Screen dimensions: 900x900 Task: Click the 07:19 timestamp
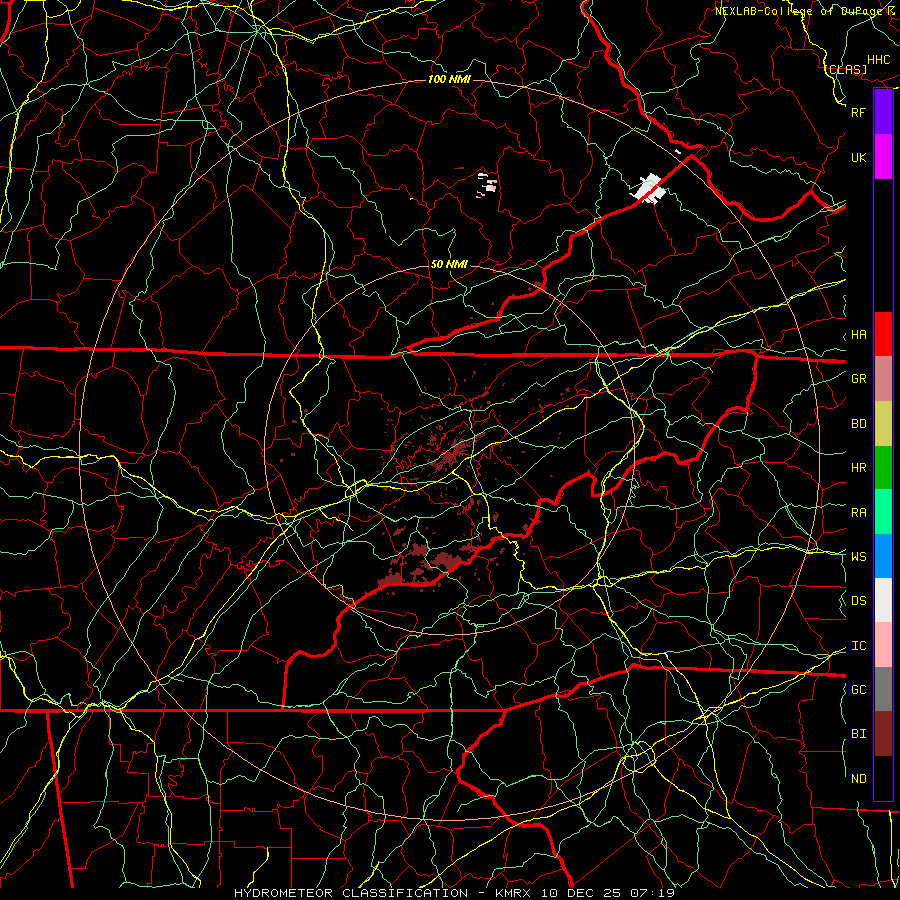click(651, 893)
